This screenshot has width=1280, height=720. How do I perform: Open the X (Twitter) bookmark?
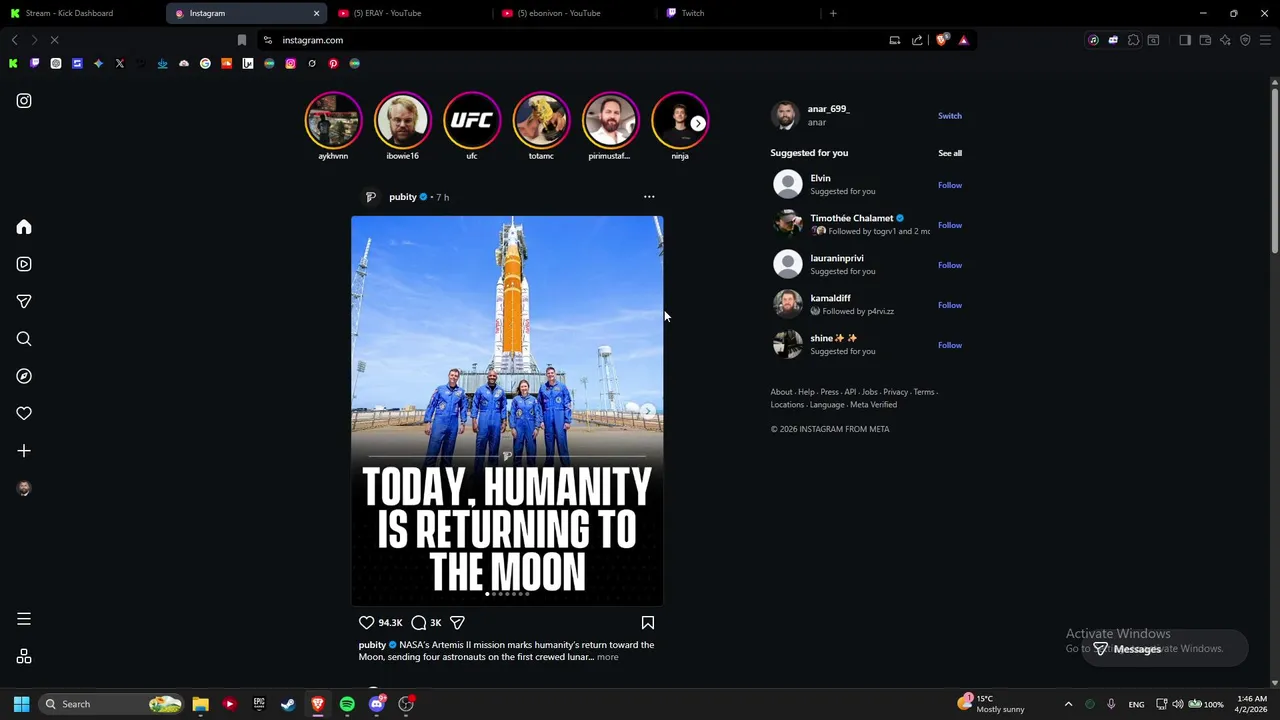click(x=120, y=63)
